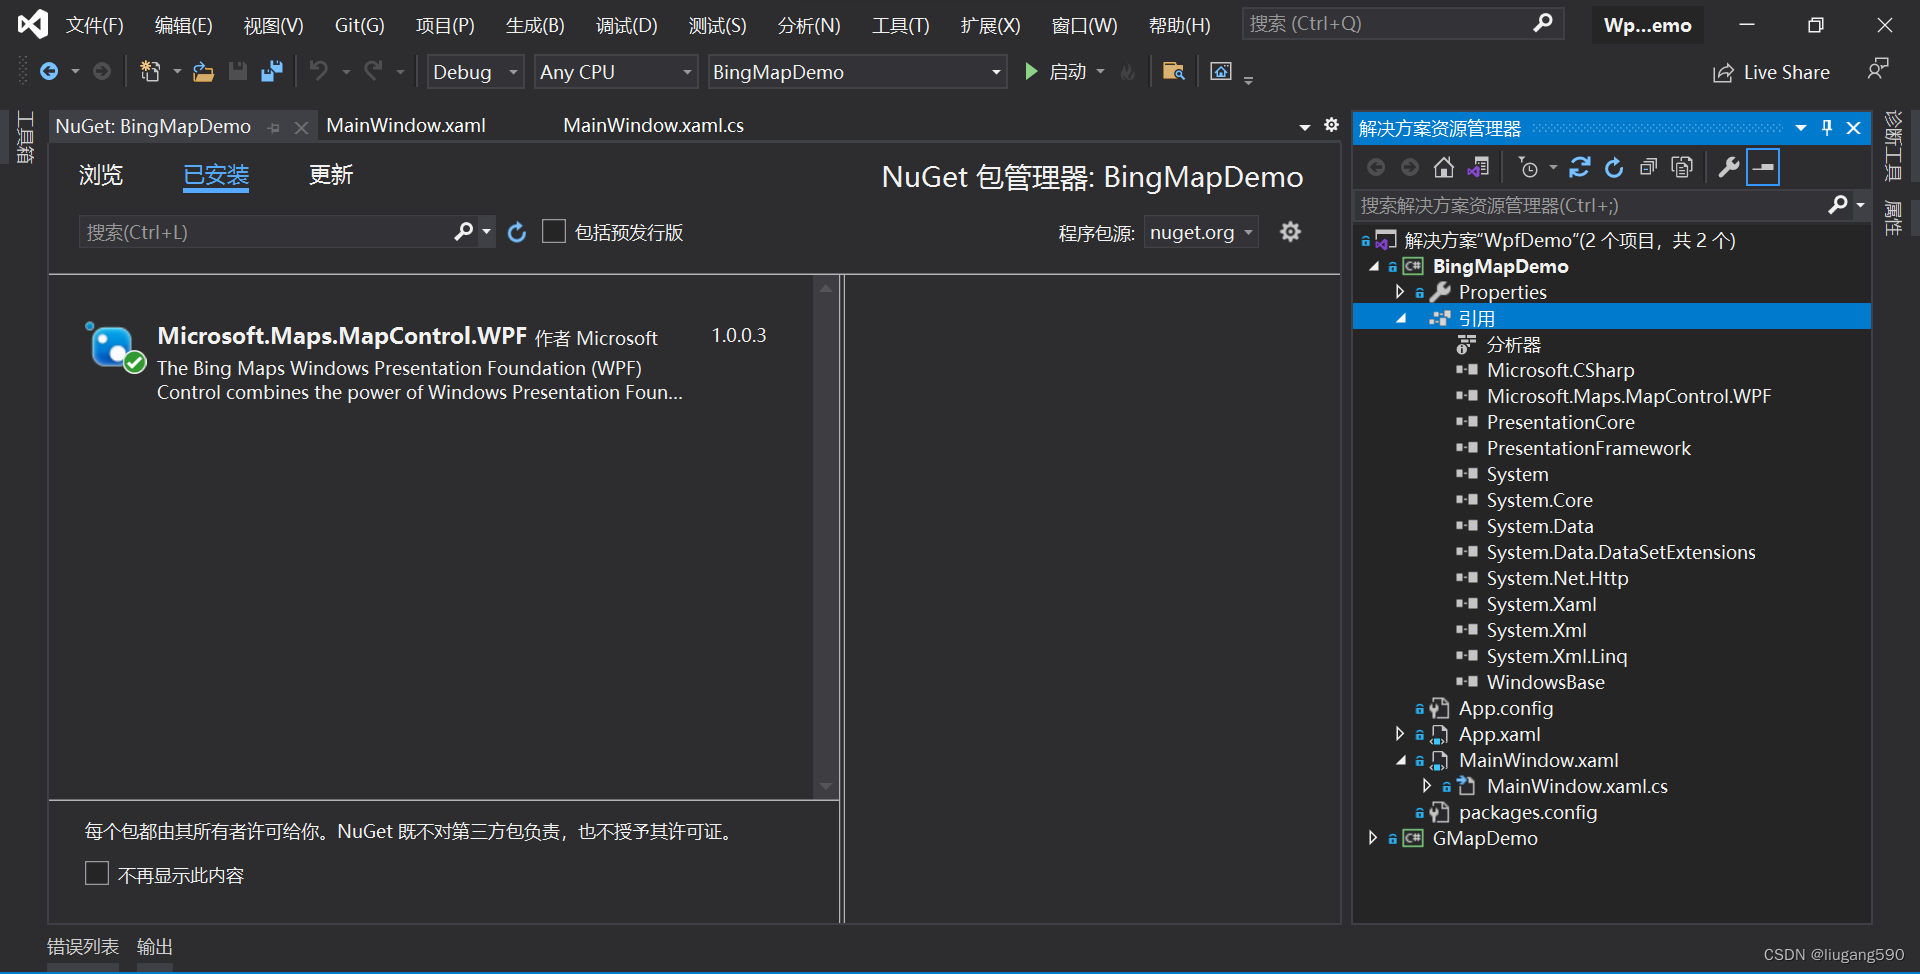Open the Debug configuration dropdown

pyautogui.click(x=476, y=72)
